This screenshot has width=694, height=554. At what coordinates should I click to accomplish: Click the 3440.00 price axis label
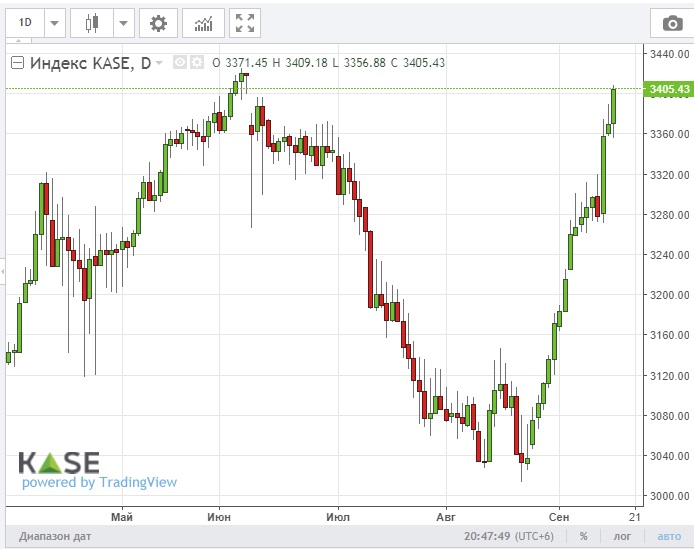tap(669, 54)
